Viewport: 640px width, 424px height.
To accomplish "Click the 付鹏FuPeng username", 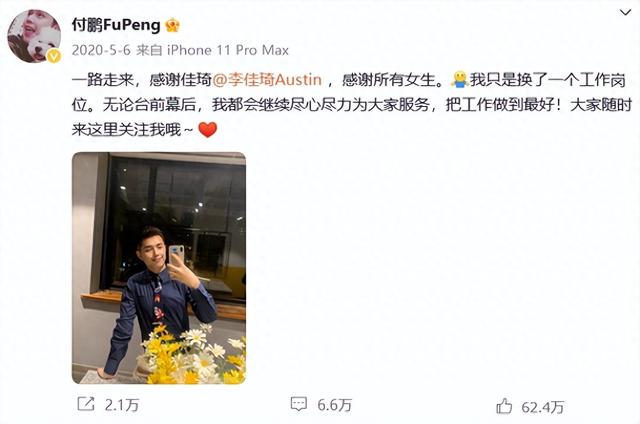I will click(x=116, y=25).
